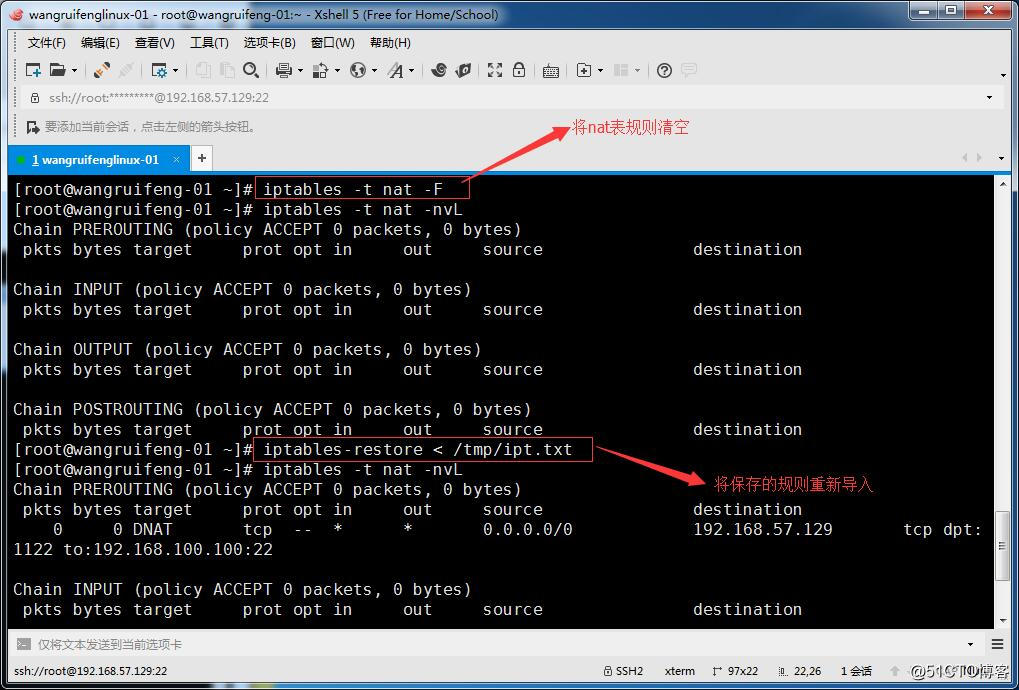
Task: Expand the Print dropdown arrow
Action: click(300, 70)
